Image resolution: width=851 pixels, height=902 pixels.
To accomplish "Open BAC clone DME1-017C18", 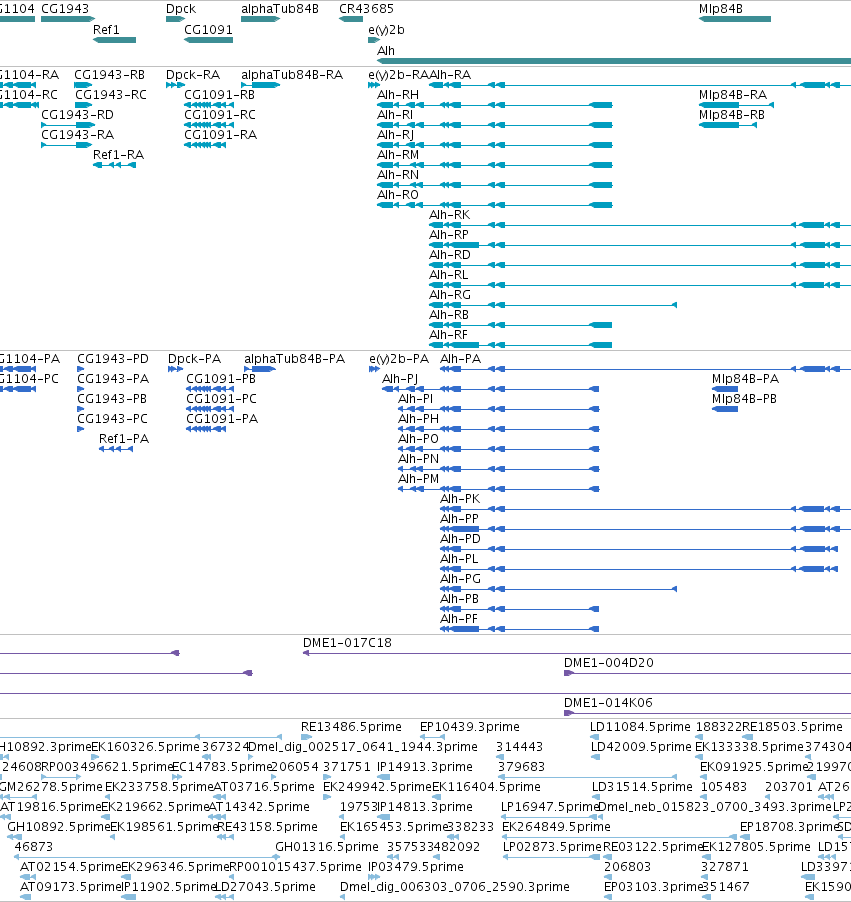I will [577, 653].
